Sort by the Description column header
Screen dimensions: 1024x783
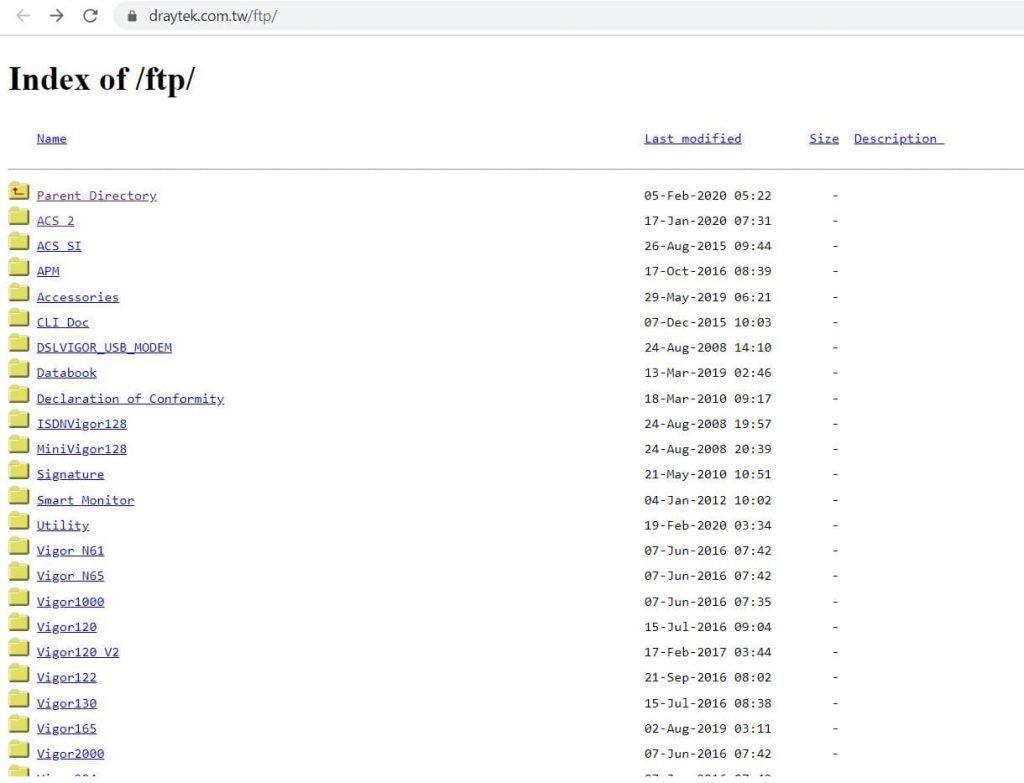[x=899, y=138]
